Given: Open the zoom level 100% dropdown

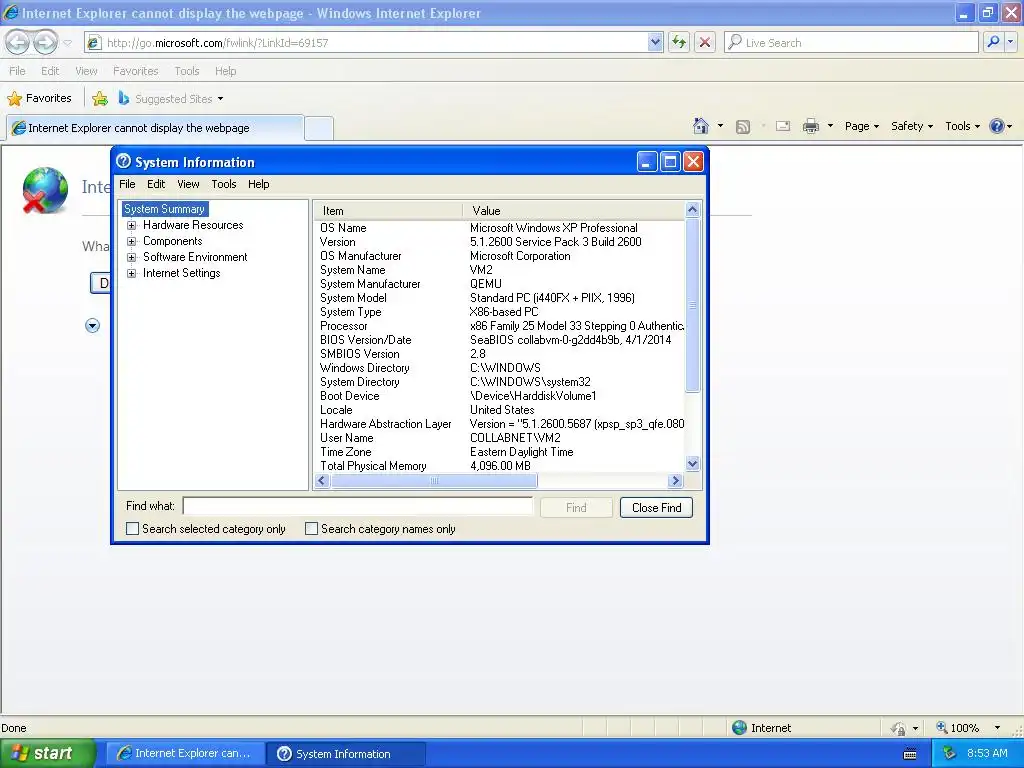Looking at the screenshot, I should point(997,728).
